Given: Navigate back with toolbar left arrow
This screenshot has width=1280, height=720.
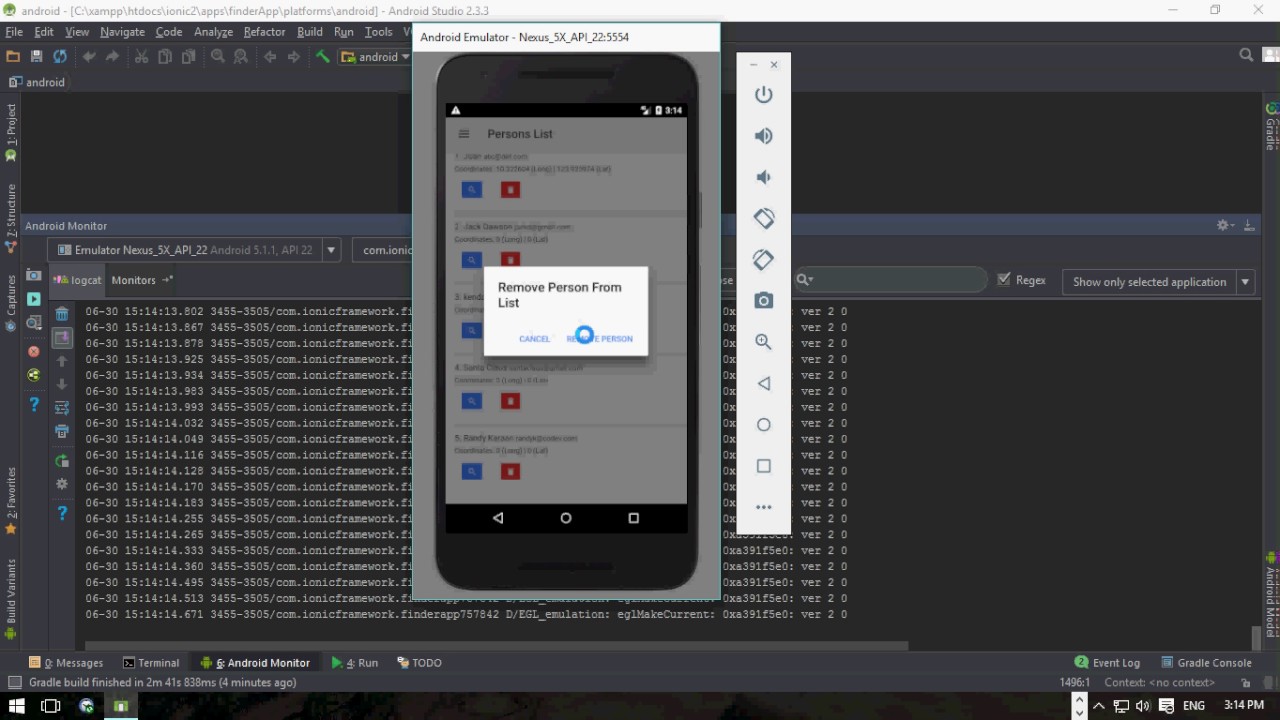Looking at the screenshot, I should click(x=270, y=57).
